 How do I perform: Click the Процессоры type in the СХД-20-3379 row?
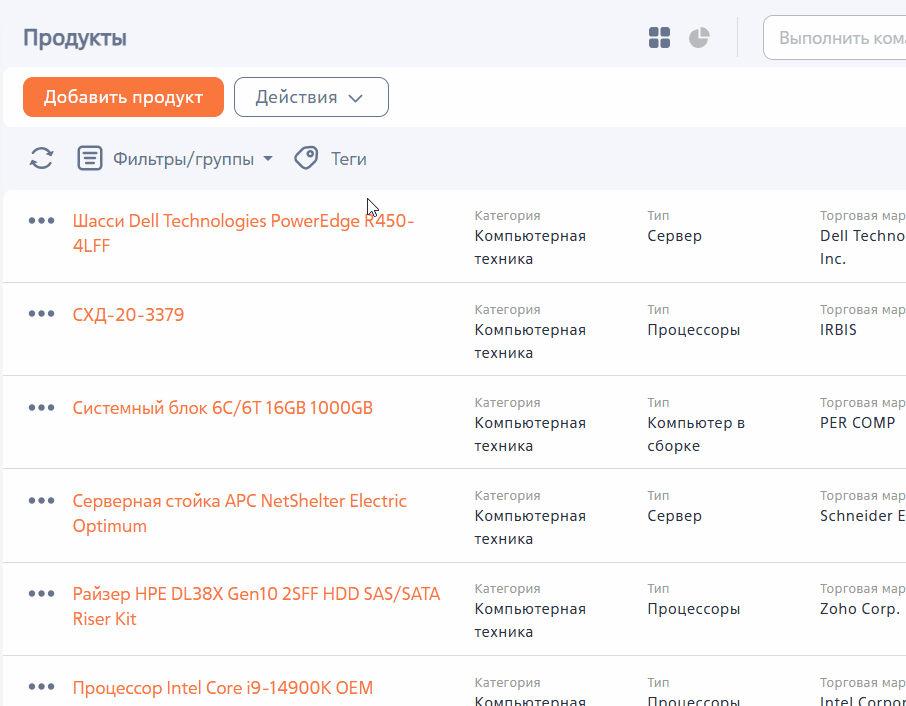[693, 330]
